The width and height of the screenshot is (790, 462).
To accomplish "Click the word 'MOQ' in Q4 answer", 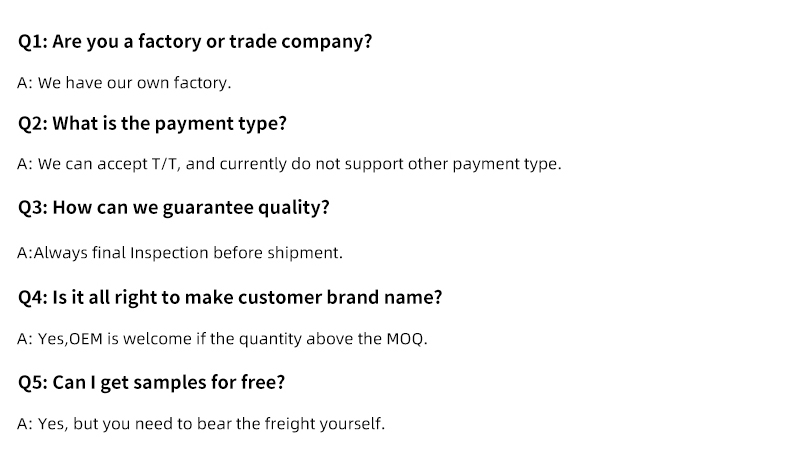I will click(405, 339).
